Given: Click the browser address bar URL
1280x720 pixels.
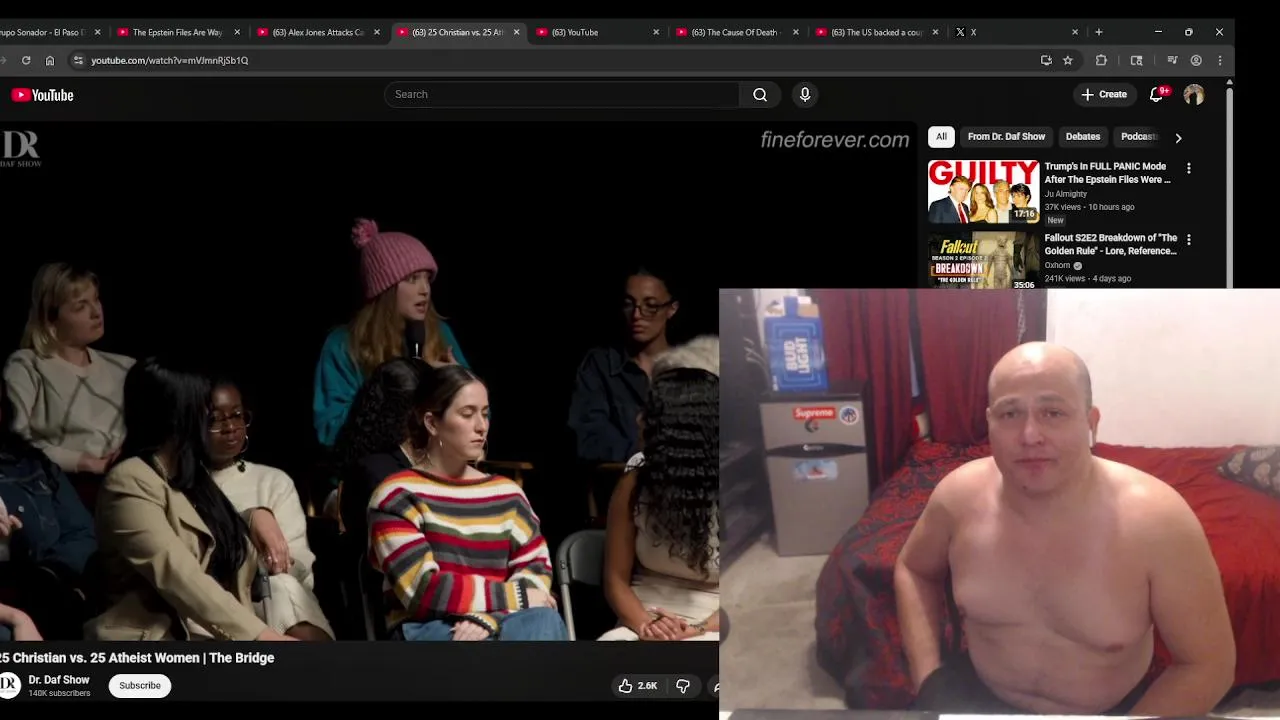Looking at the screenshot, I should coord(170,60).
